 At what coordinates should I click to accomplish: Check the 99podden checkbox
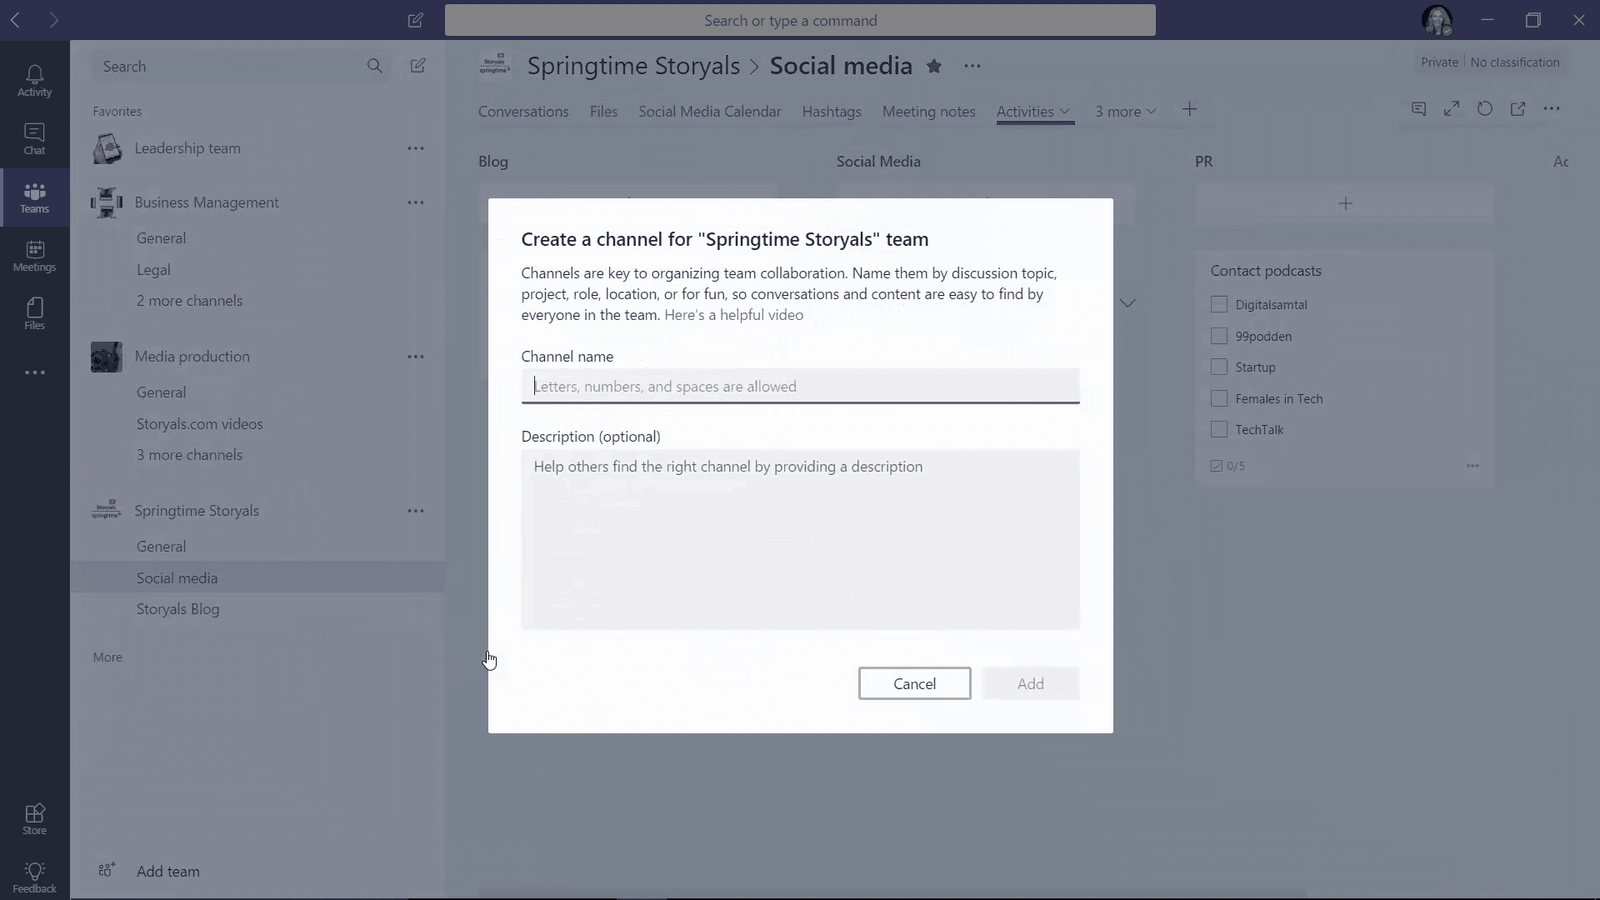click(1219, 336)
